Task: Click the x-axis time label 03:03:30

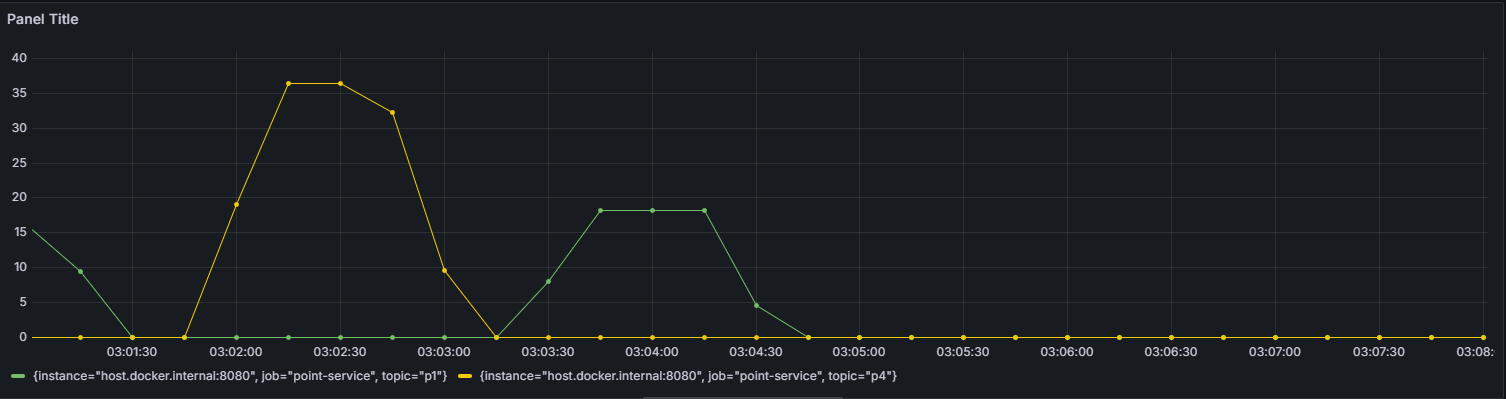Action: tap(548, 352)
